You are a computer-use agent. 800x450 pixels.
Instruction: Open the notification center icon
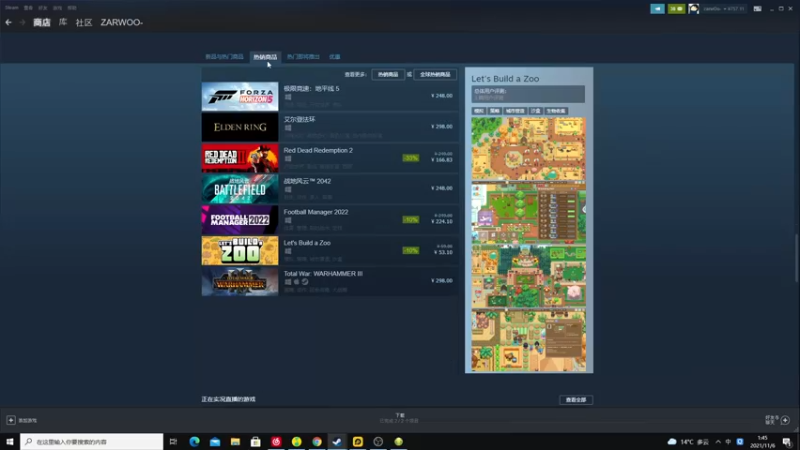click(787, 442)
